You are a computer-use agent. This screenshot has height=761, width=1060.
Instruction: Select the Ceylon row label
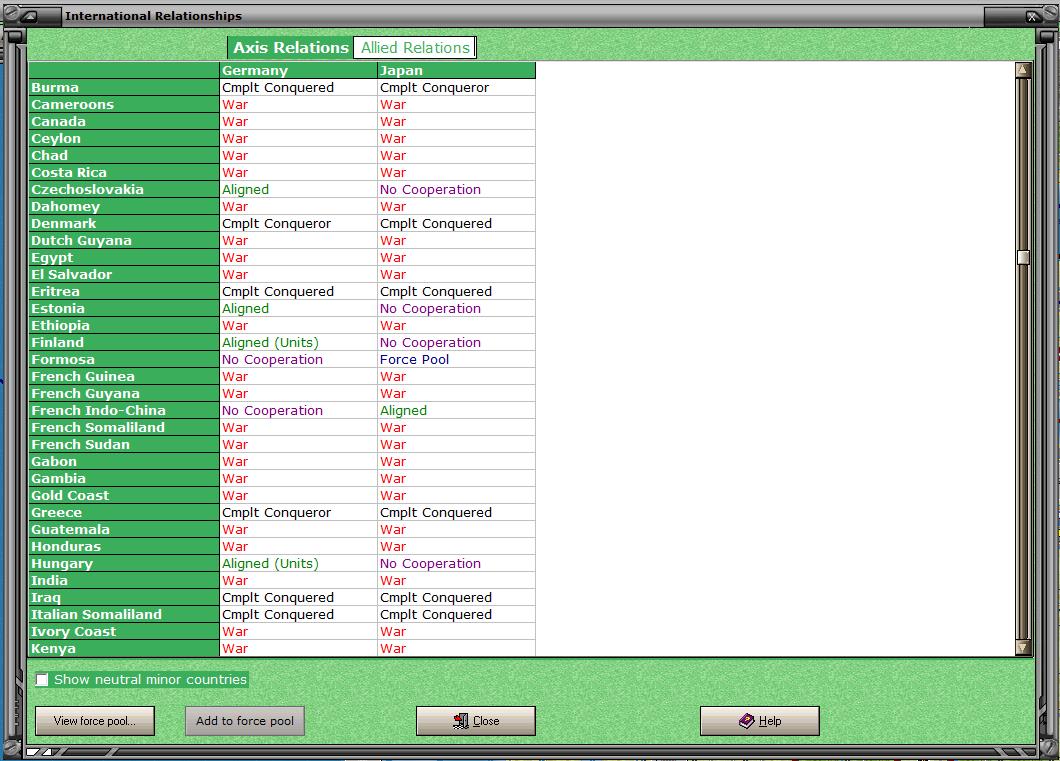point(124,139)
